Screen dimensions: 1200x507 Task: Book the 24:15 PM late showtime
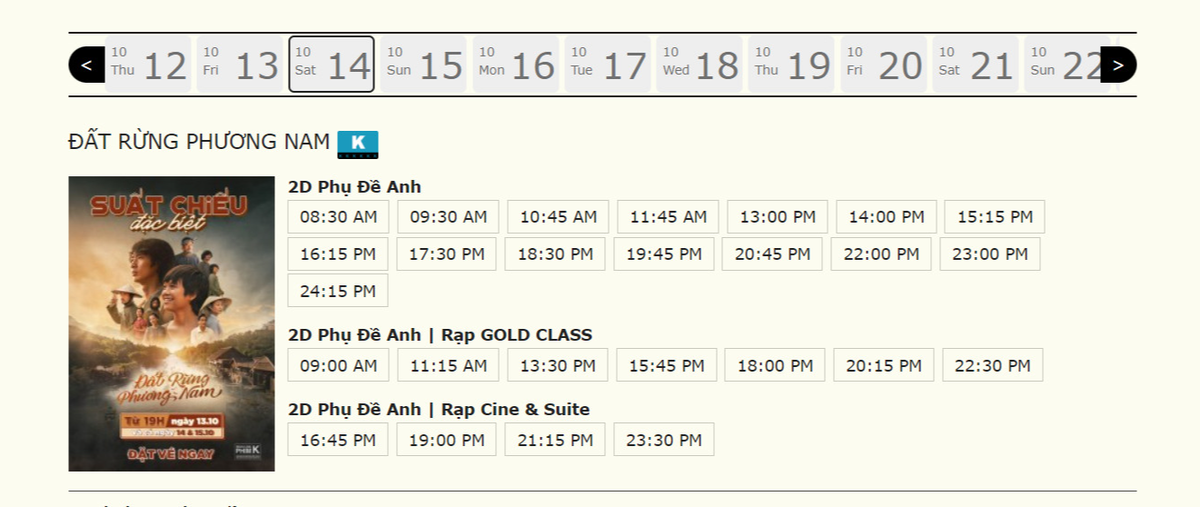click(x=338, y=291)
